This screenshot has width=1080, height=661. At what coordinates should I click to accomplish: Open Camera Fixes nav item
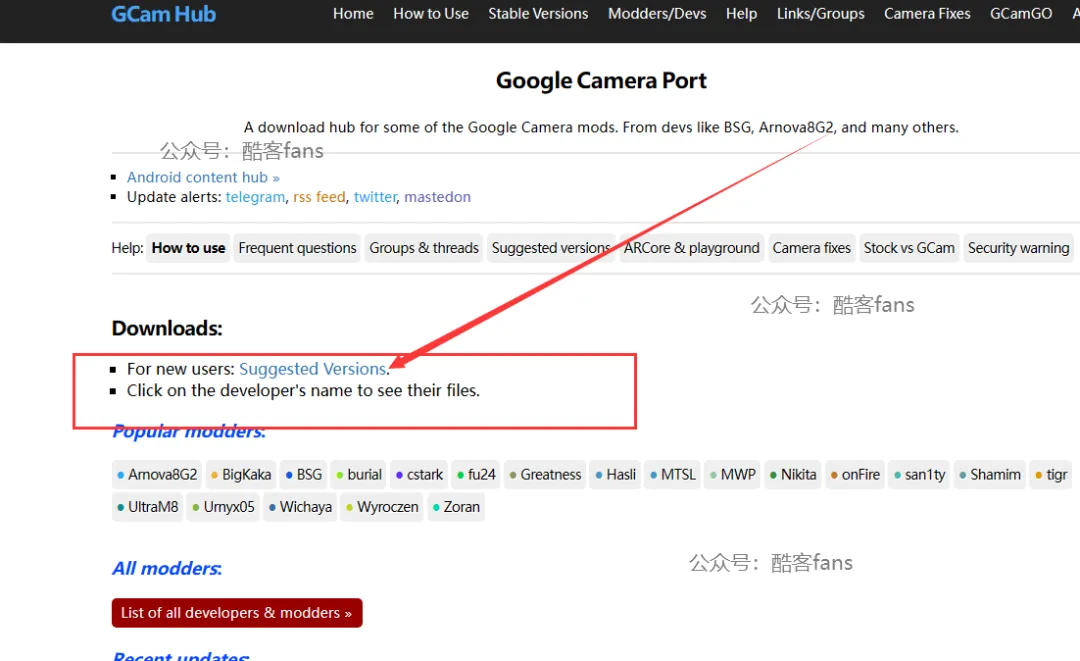[927, 14]
